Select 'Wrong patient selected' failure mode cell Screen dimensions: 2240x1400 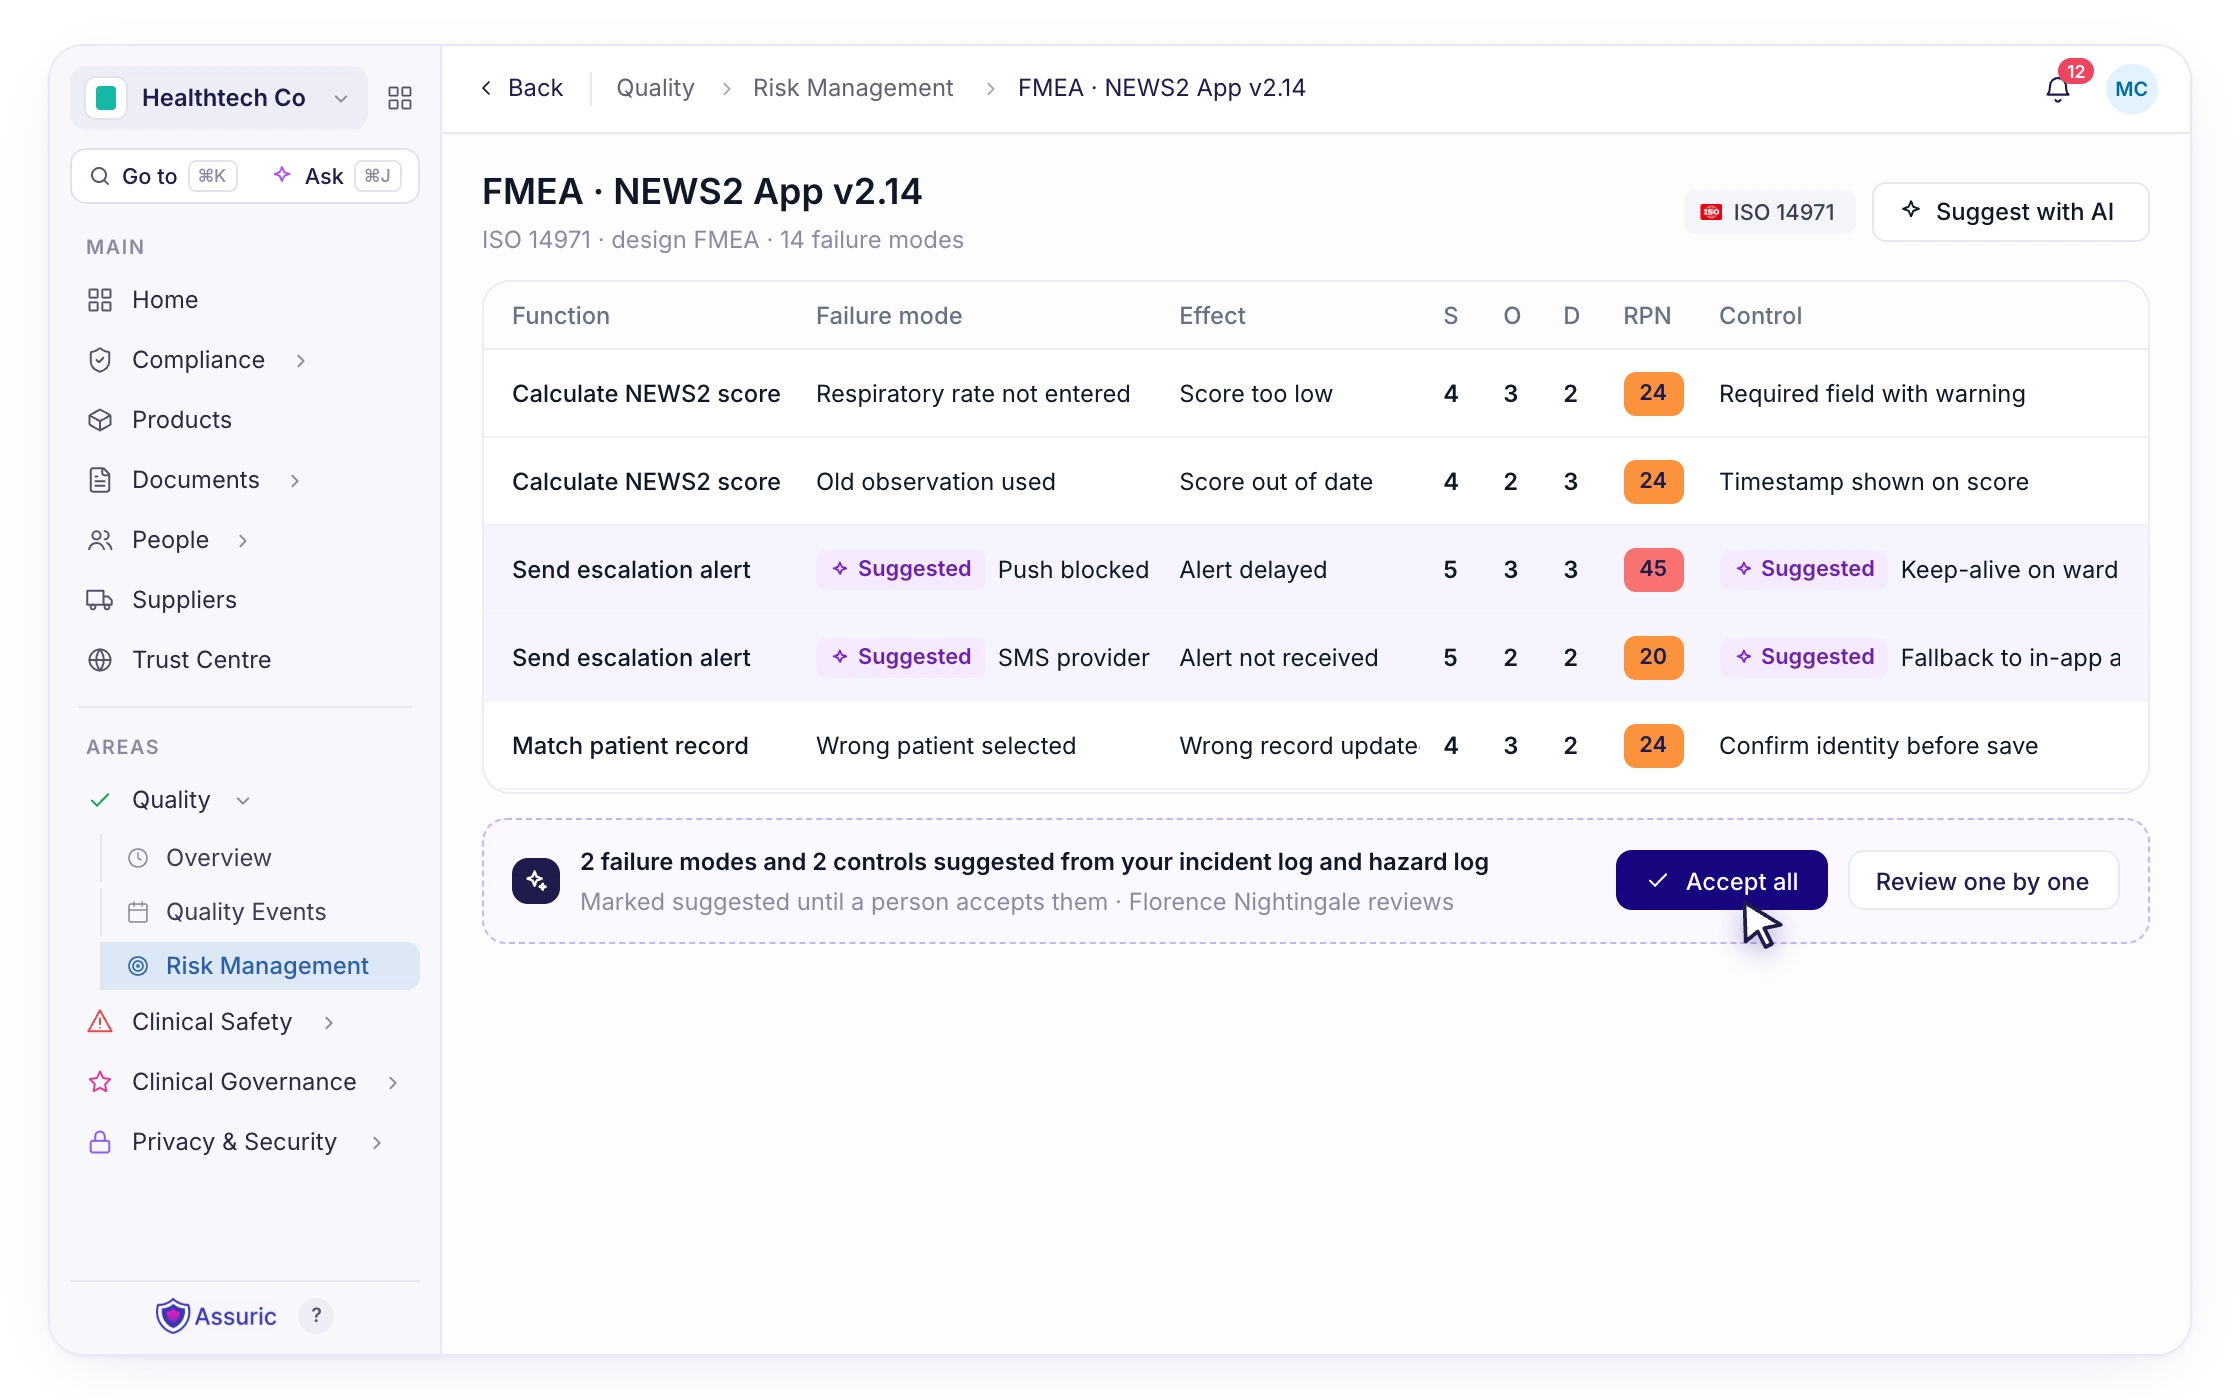pos(945,746)
